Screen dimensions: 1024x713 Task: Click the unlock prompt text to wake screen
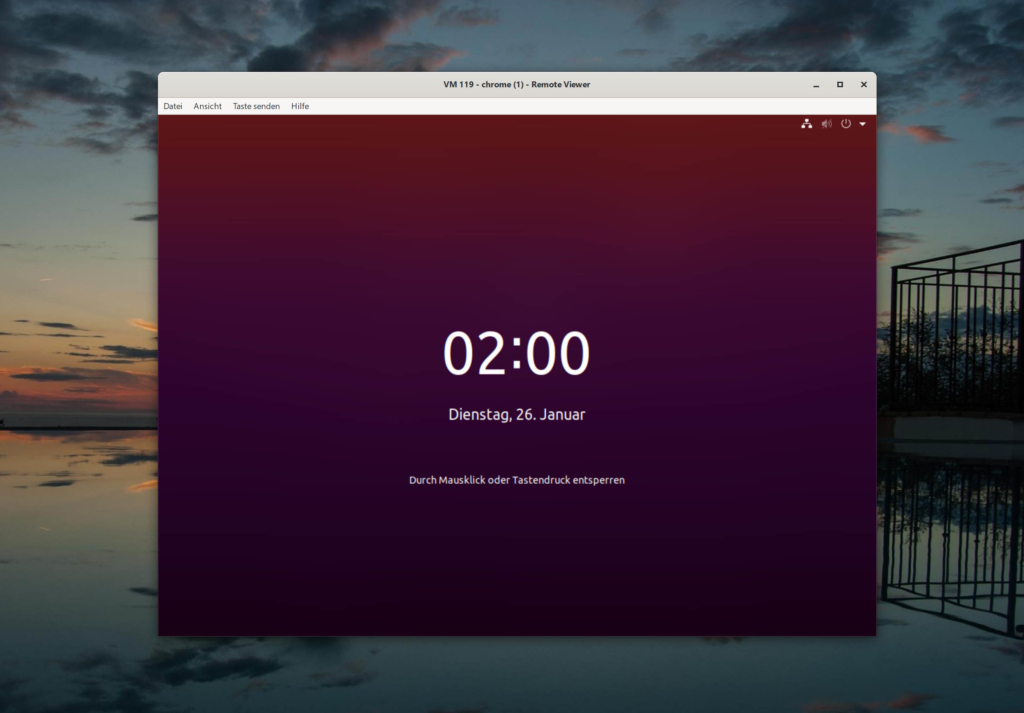coord(516,479)
